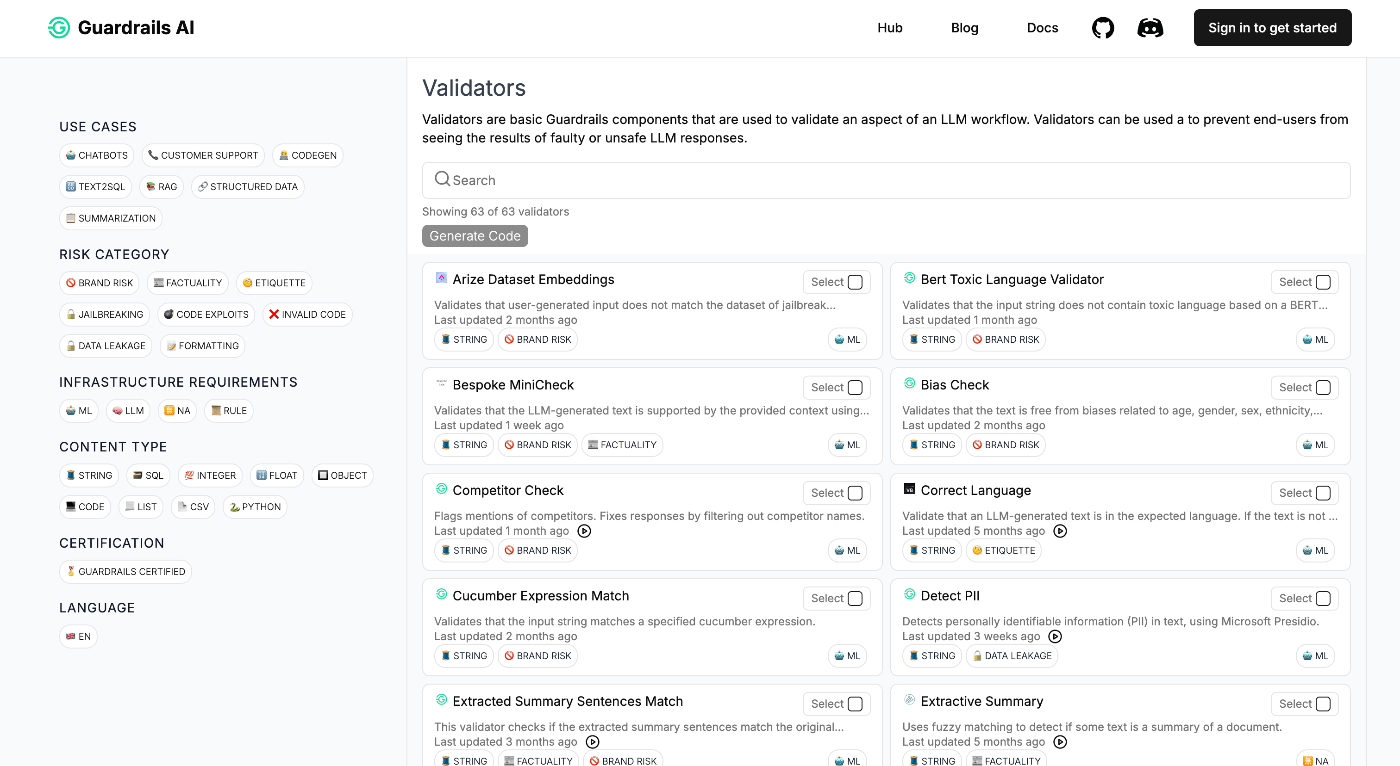Open the Hub menu item
The height and width of the screenshot is (766, 1400).
tap(890, 28)
